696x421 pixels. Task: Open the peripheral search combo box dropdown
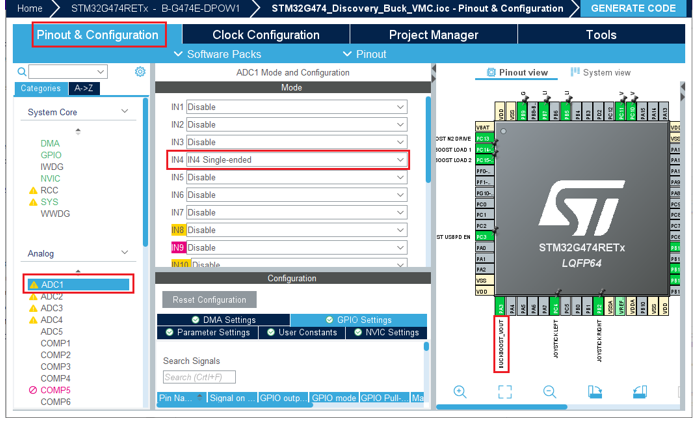tap(101, 71)
